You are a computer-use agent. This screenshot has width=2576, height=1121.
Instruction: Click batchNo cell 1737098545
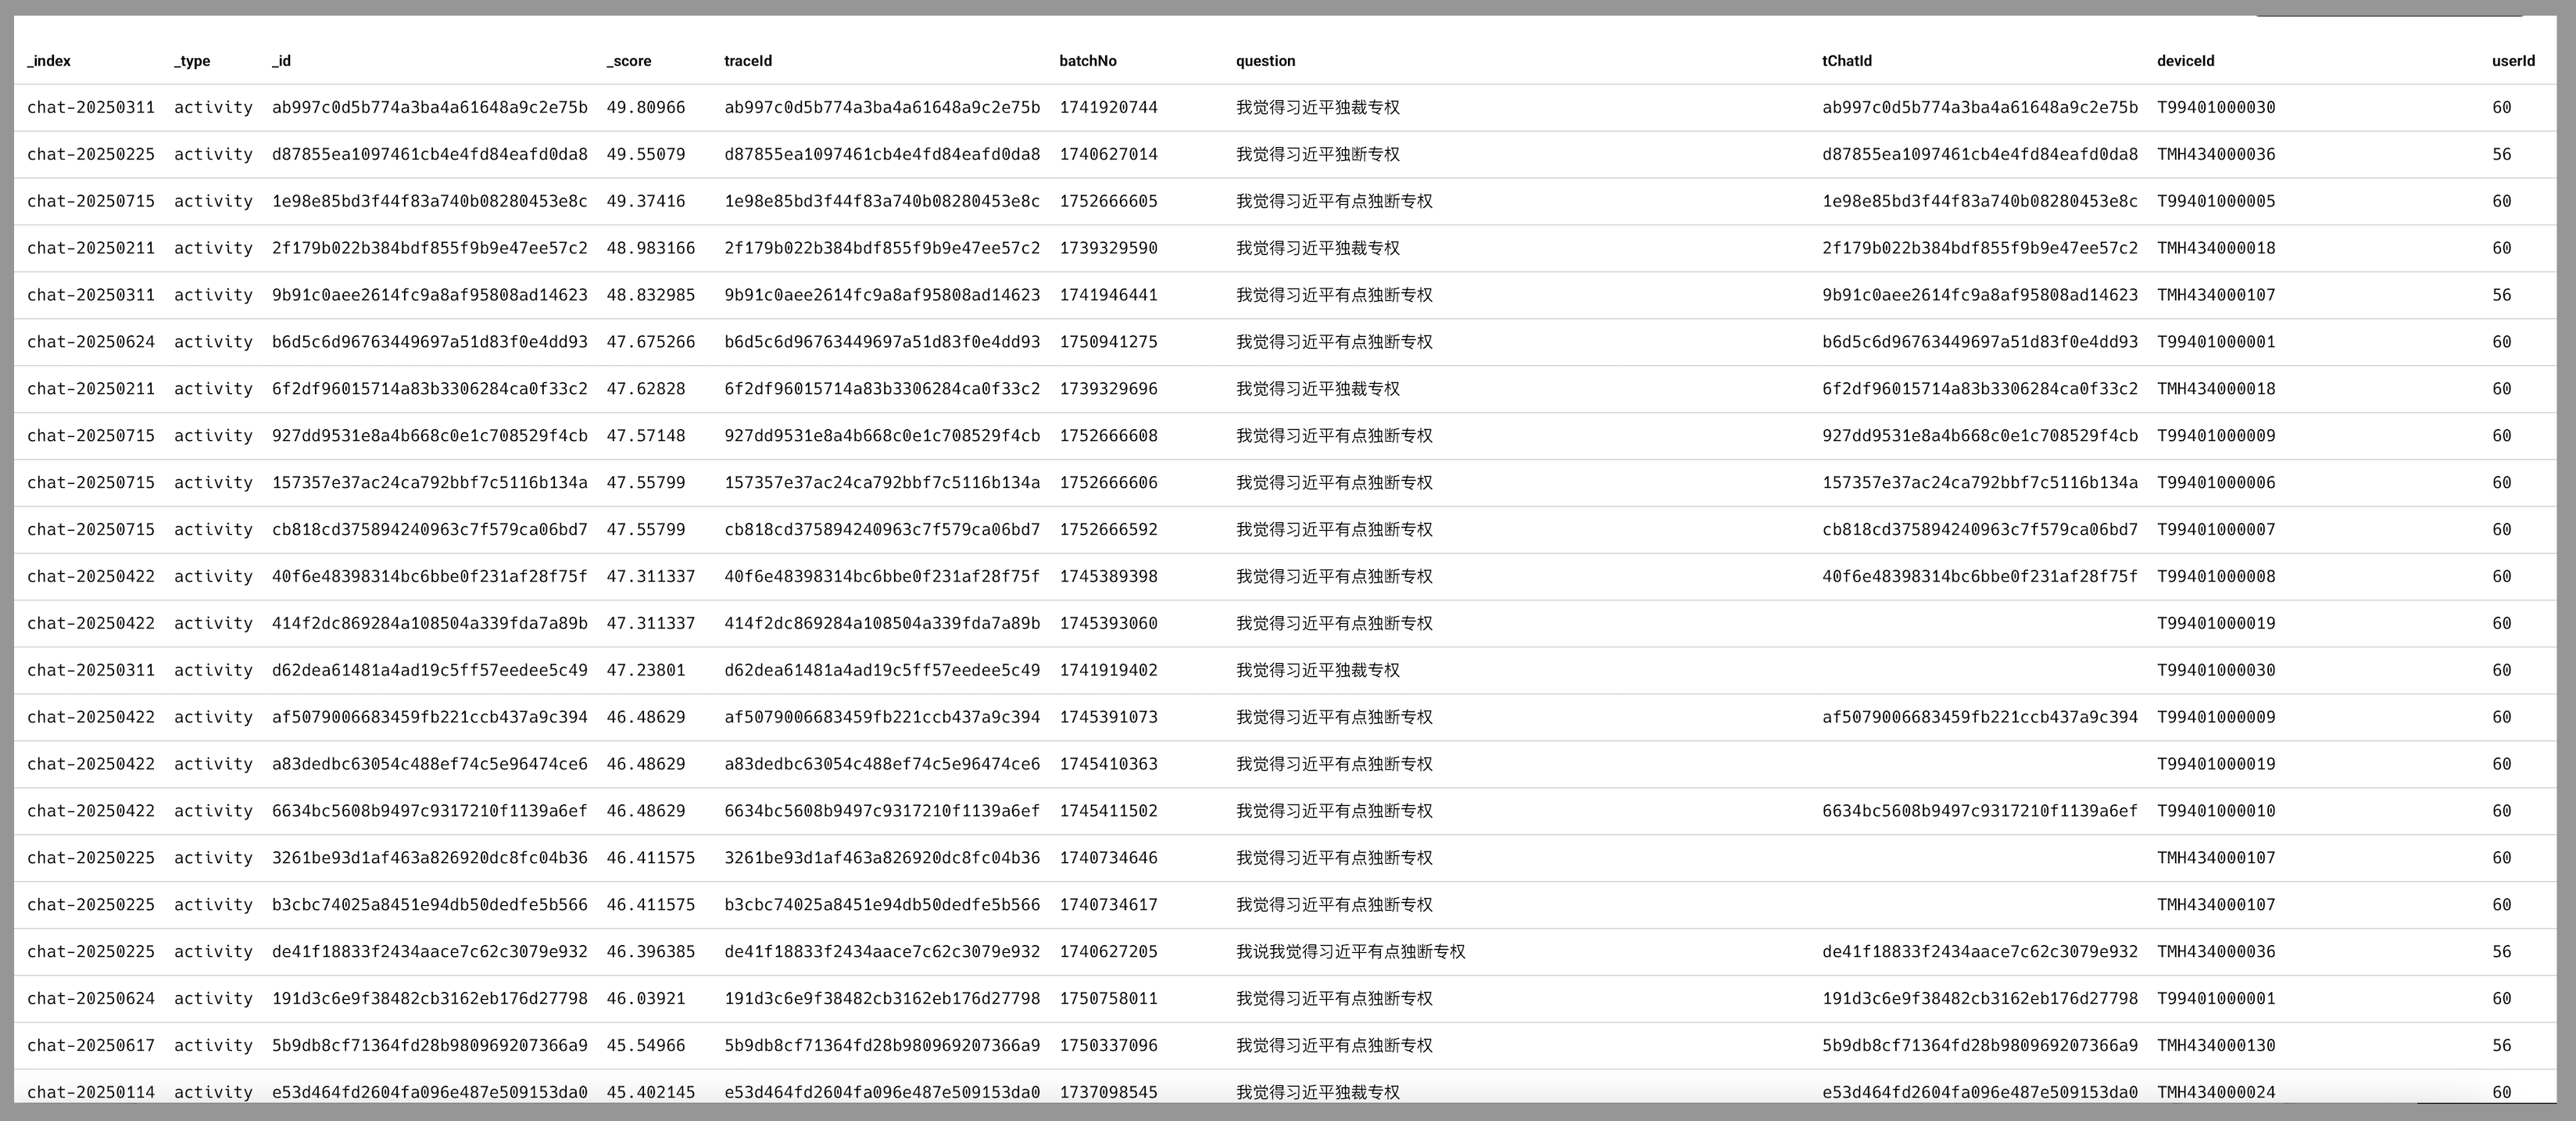coord(1109,1093)
